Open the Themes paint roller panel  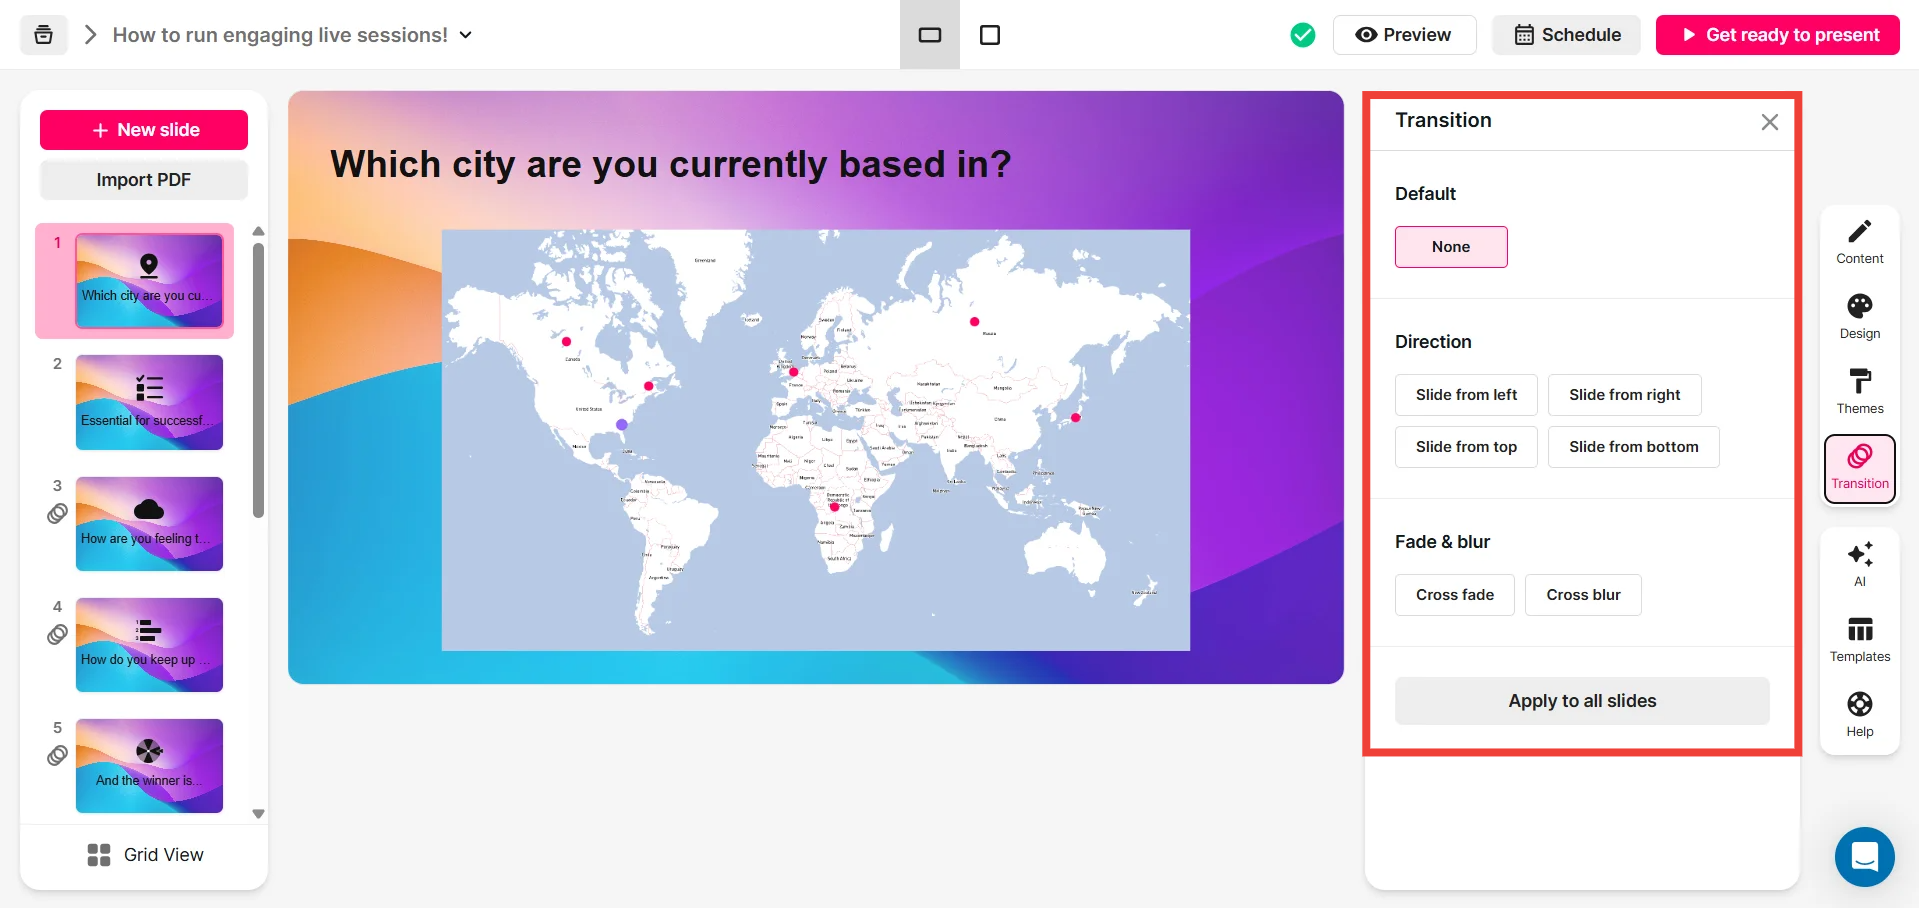pyautogui.click(x=1859, y=392)
